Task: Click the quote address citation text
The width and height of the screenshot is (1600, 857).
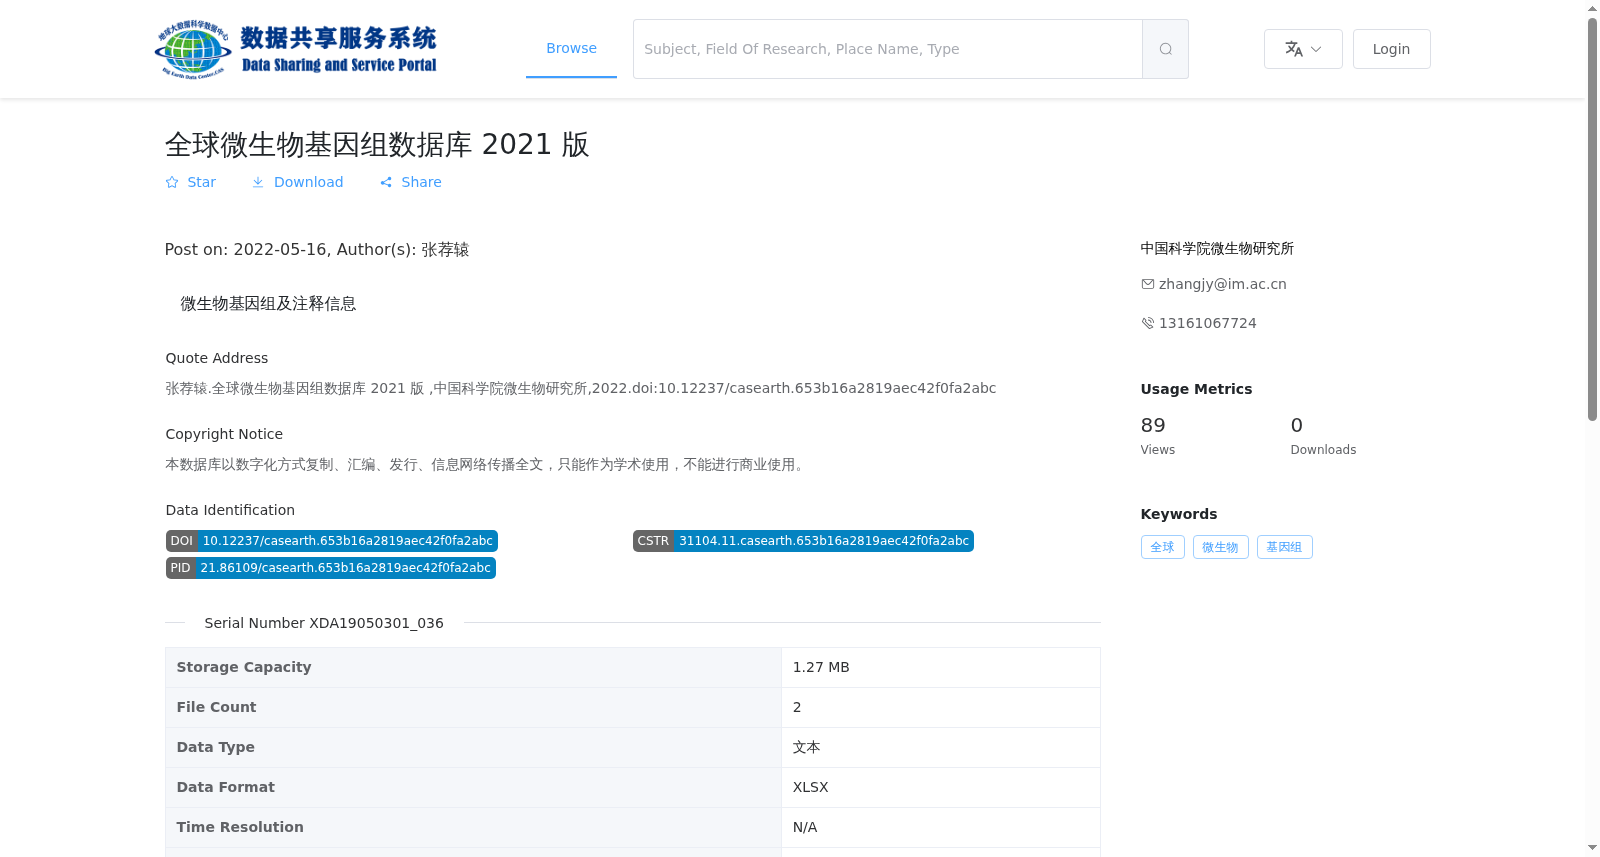Action: point(580,388)
